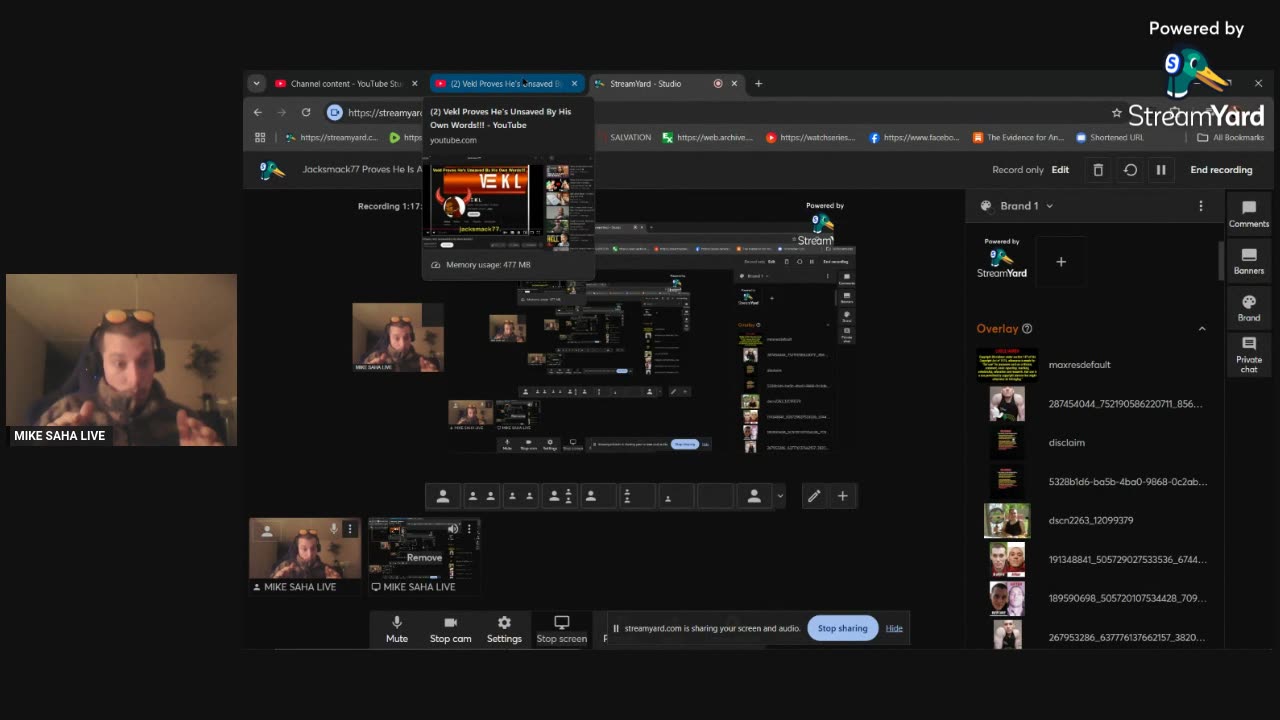Bookmark this page with star icon
The image size is (1280, 720).
(1116, 113)
